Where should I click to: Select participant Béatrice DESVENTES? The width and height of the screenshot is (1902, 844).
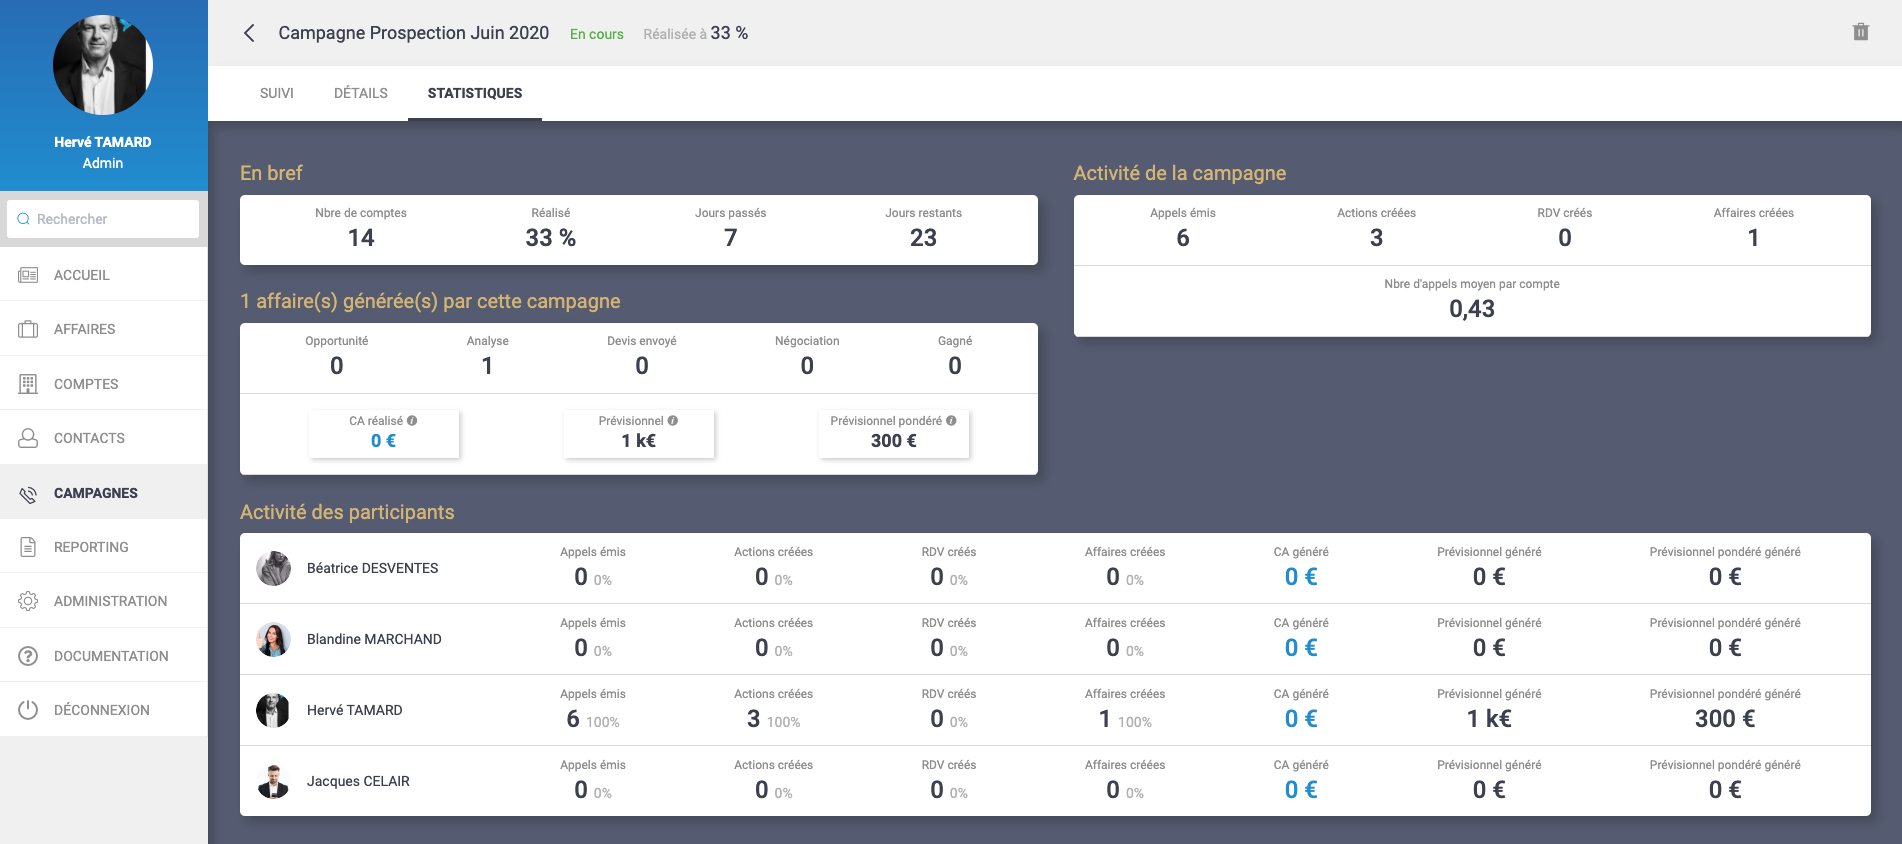[x=372, y=568]
